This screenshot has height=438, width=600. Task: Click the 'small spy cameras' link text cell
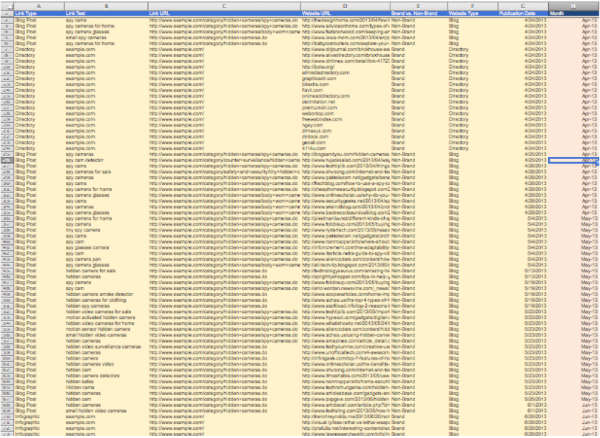tap(106, 38)
